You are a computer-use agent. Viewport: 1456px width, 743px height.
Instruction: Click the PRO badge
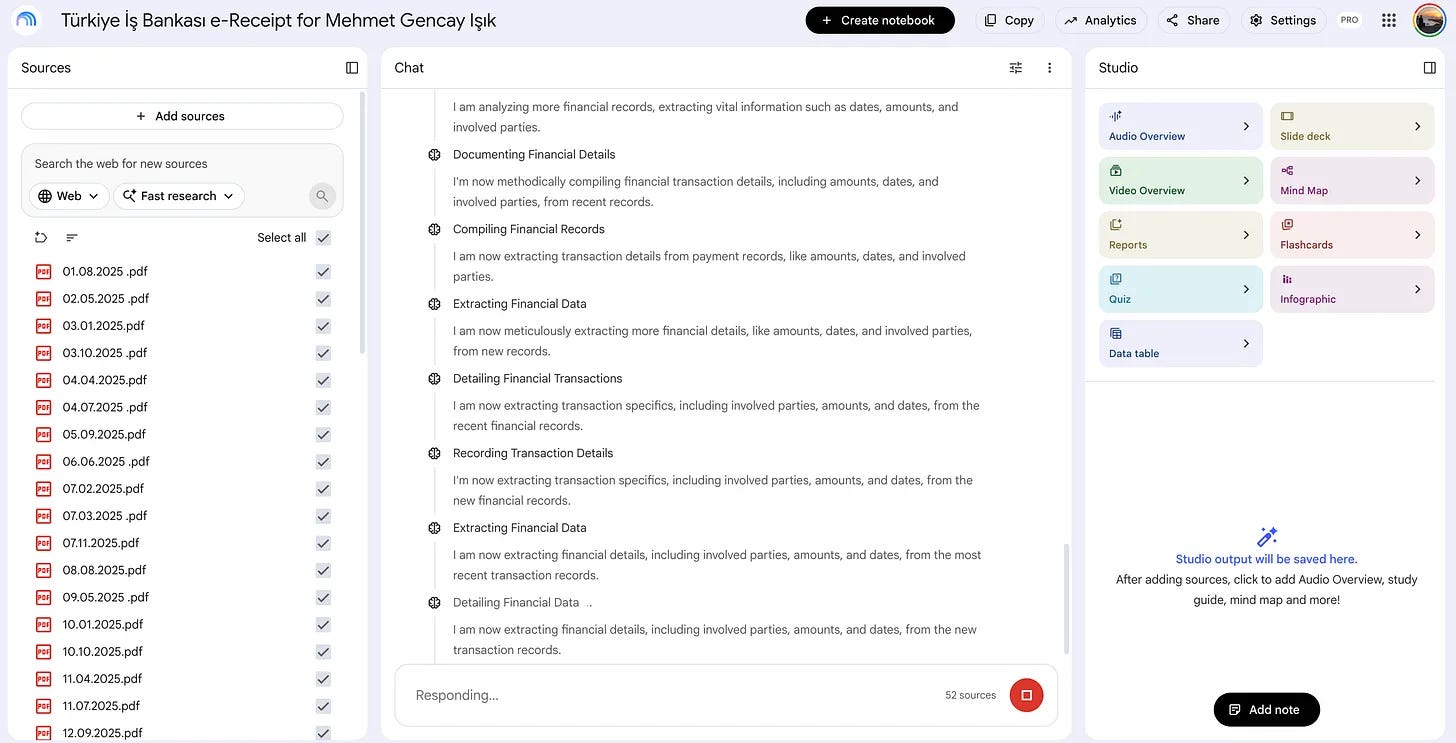1350,20
